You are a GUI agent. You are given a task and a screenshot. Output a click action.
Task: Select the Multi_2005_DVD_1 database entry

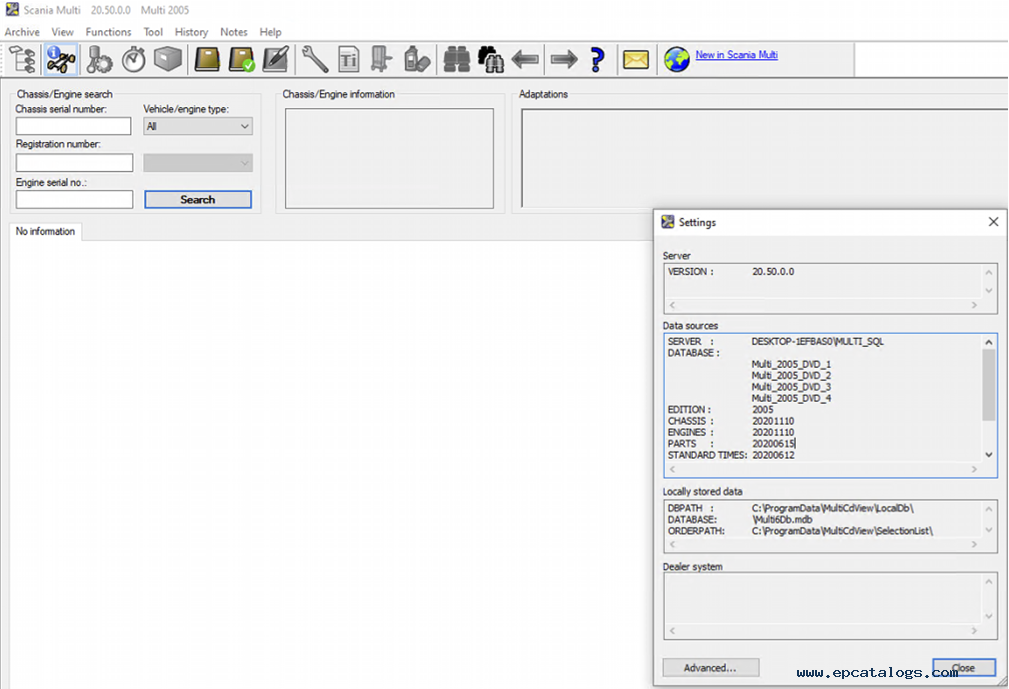791,364
